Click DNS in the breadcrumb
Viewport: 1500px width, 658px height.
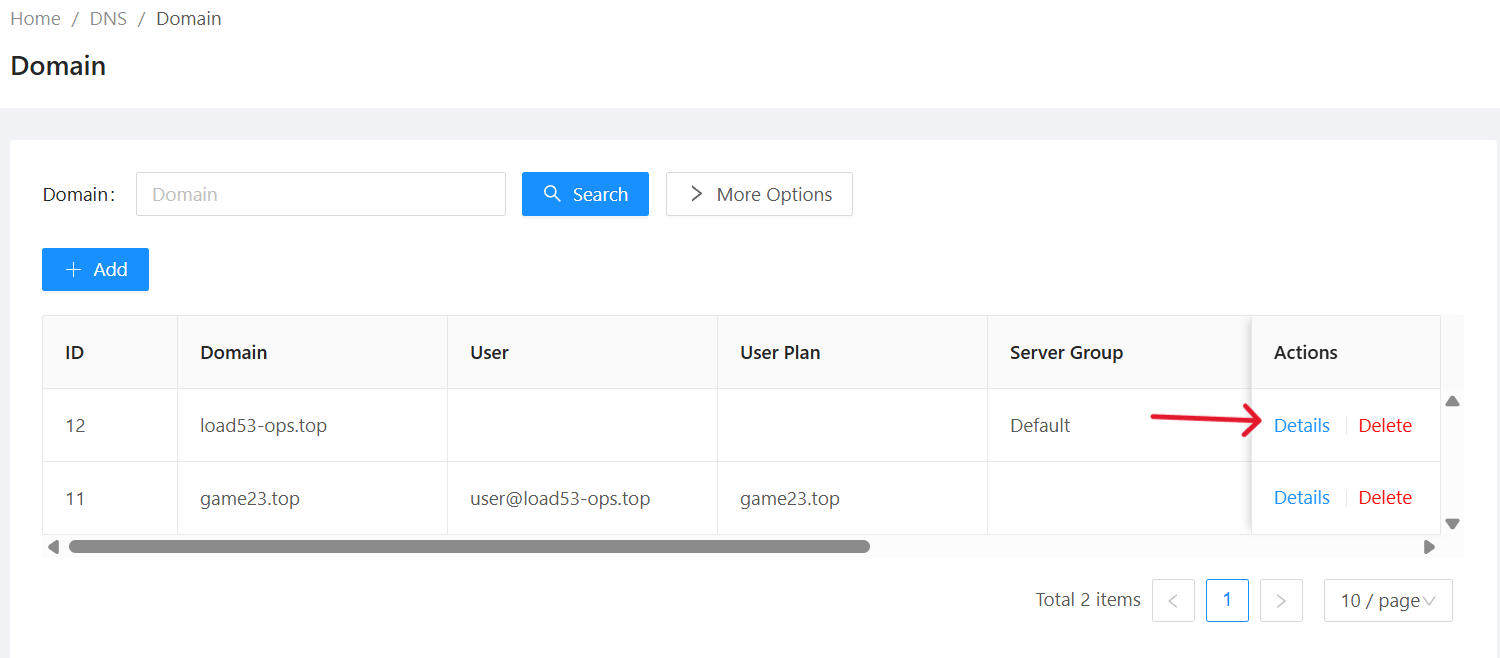(x=108, y=19)
